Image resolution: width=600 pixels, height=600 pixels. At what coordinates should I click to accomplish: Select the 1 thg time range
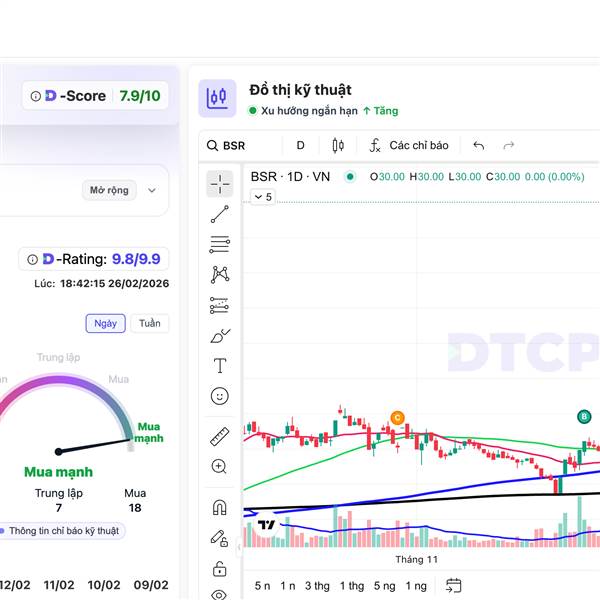[352, 586]
